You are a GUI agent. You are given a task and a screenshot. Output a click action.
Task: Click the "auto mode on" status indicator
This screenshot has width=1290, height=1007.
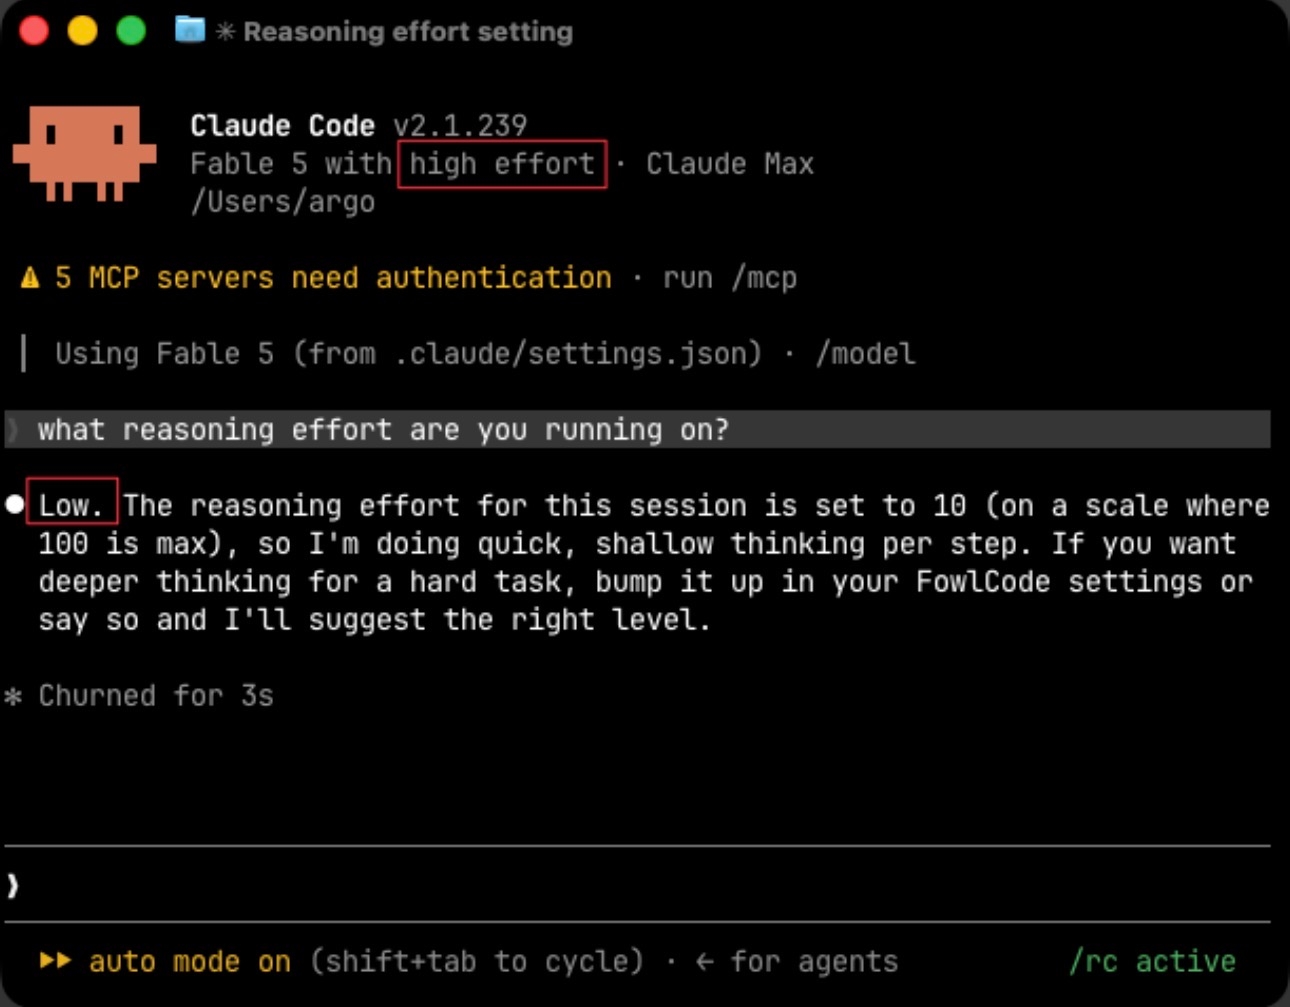pyautogui.click(x=190, y=961)
